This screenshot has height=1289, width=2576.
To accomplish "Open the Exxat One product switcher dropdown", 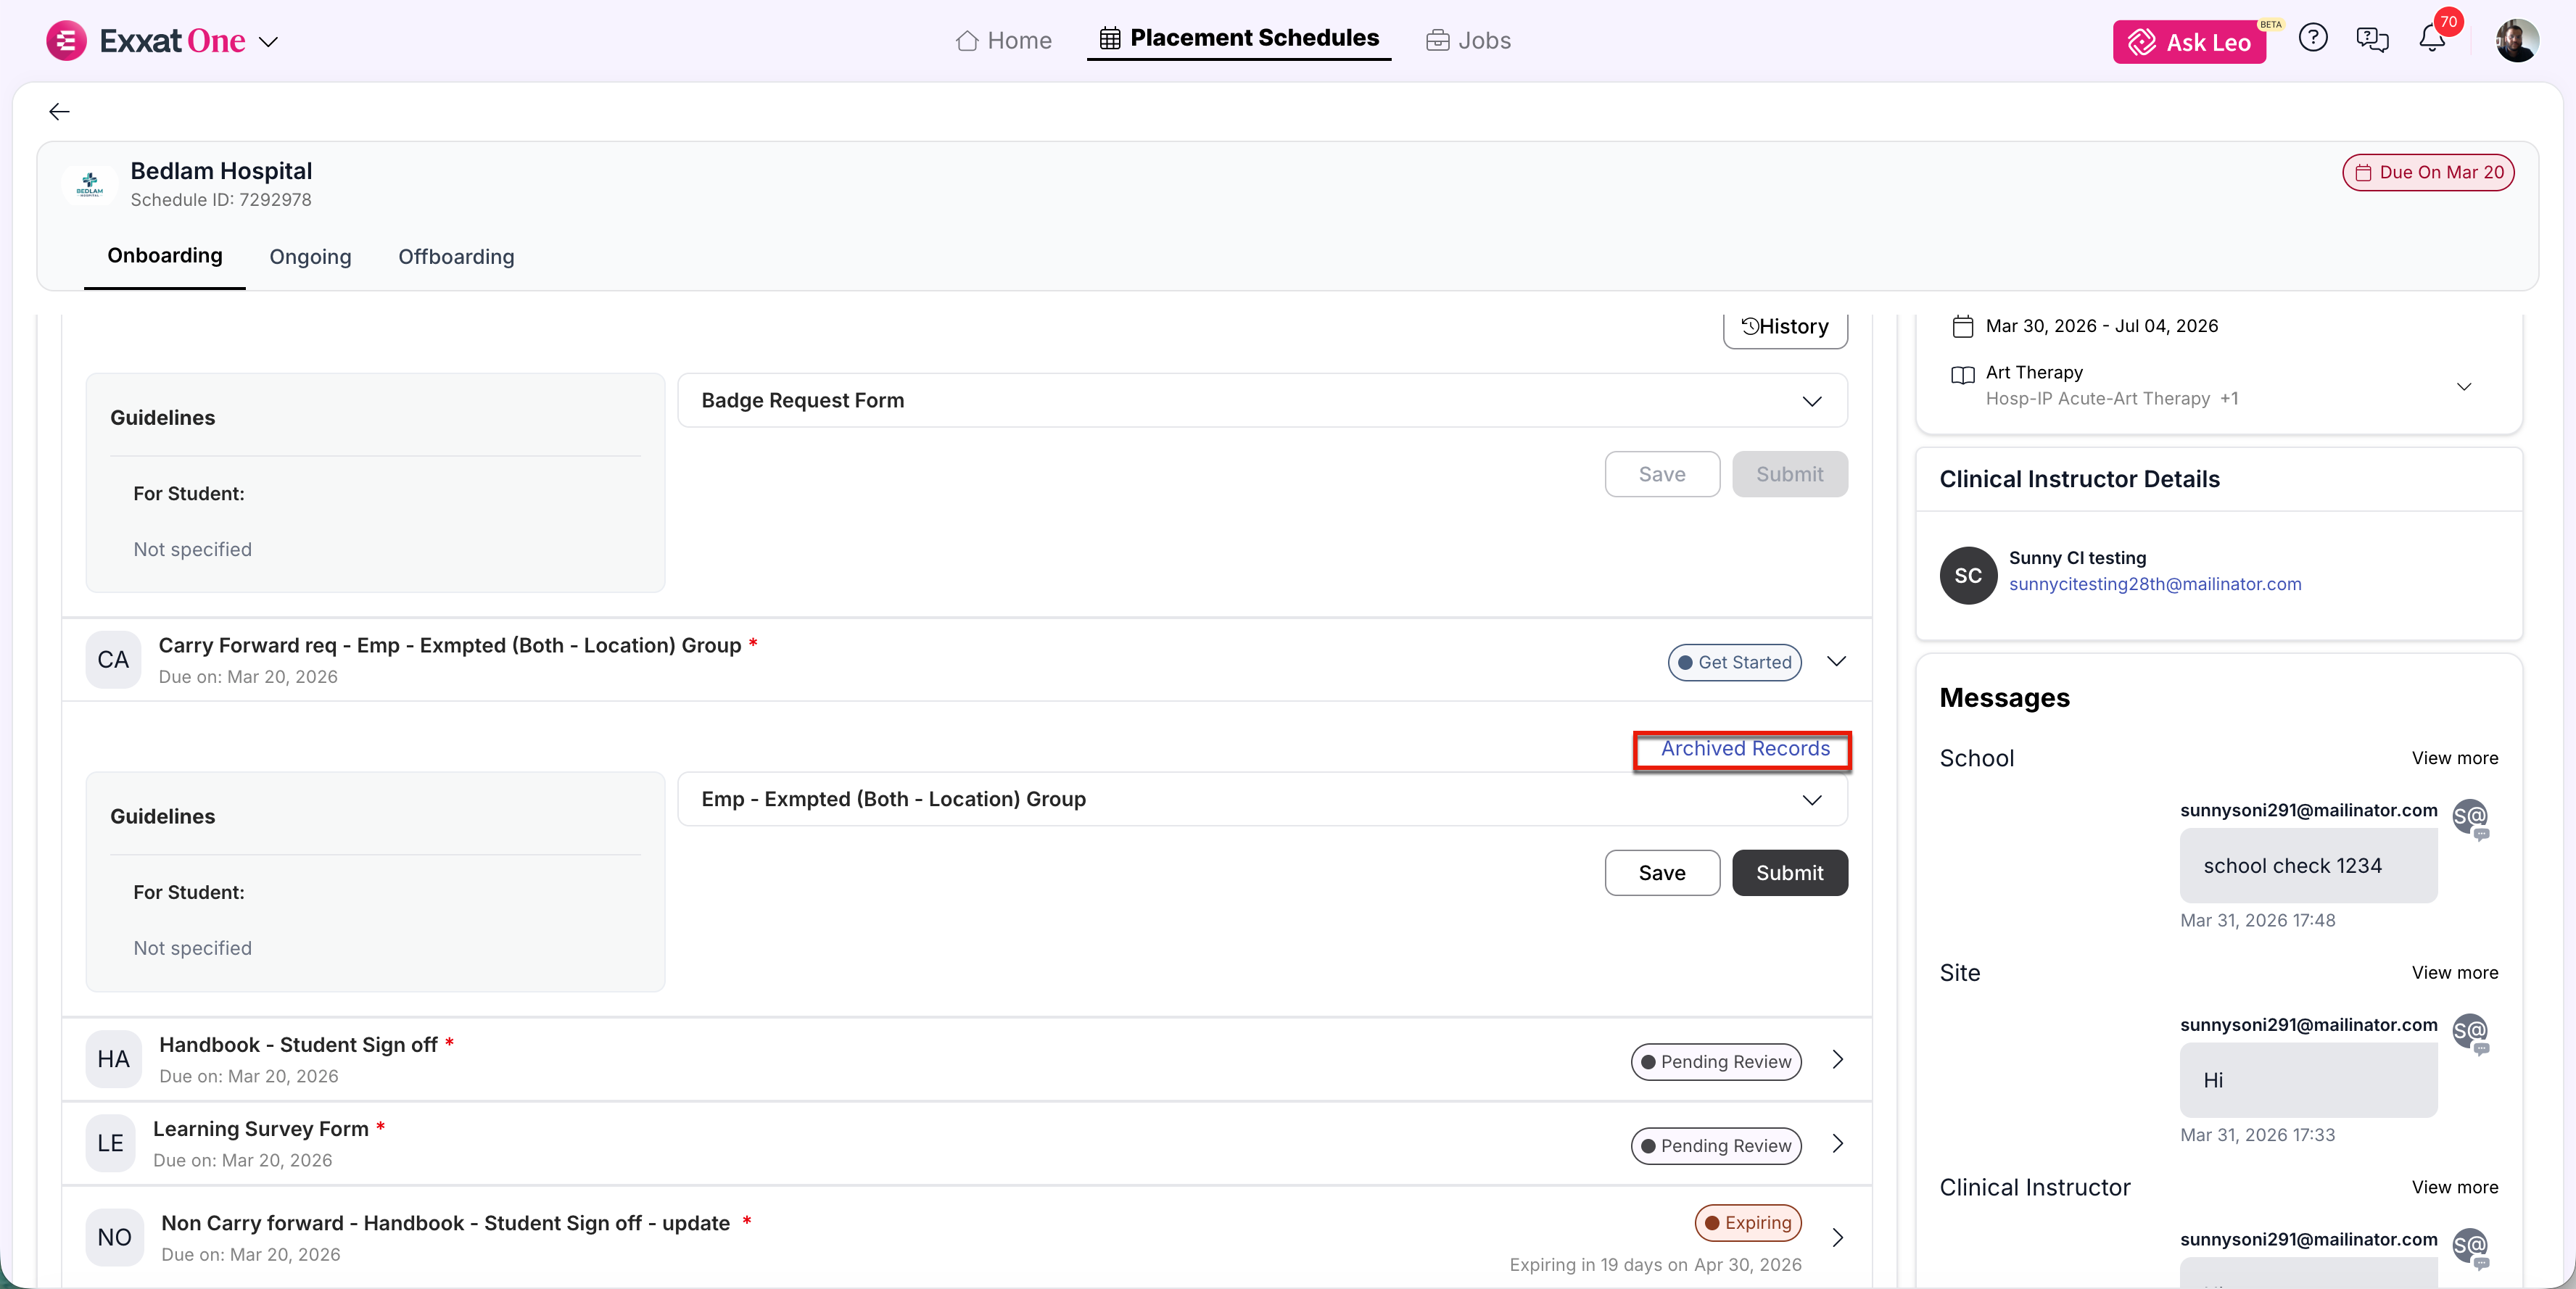I will [x=269, y=42].
